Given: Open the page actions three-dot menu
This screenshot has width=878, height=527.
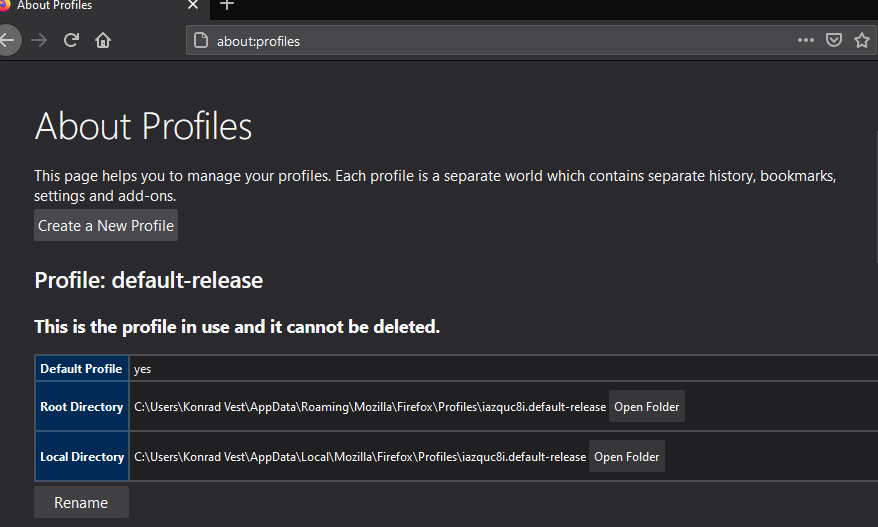Looking at the screenshot, I should tap(805, 41).
